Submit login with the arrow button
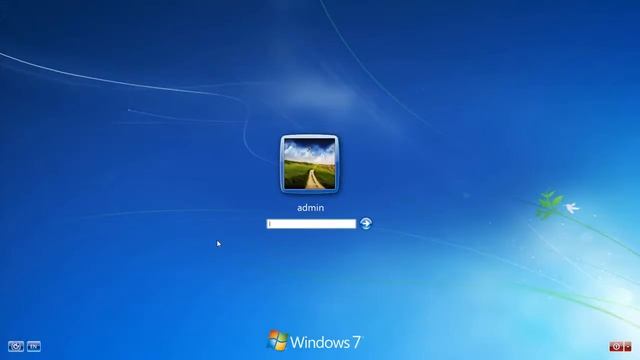The width and height of the screenshot is (640, 360). (x=366, y=223)
